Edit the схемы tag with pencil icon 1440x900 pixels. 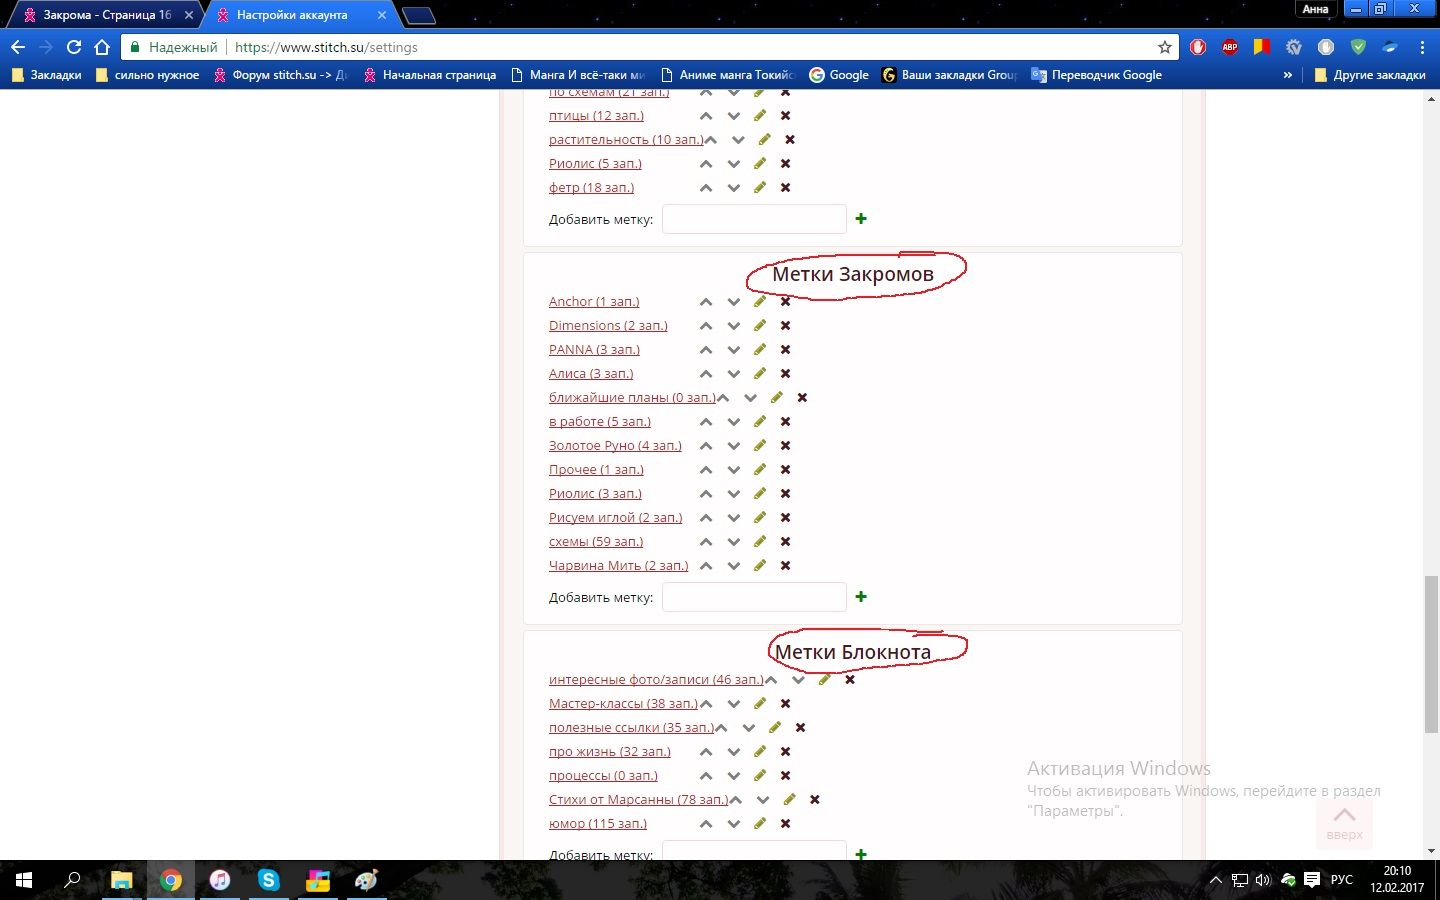760,542
